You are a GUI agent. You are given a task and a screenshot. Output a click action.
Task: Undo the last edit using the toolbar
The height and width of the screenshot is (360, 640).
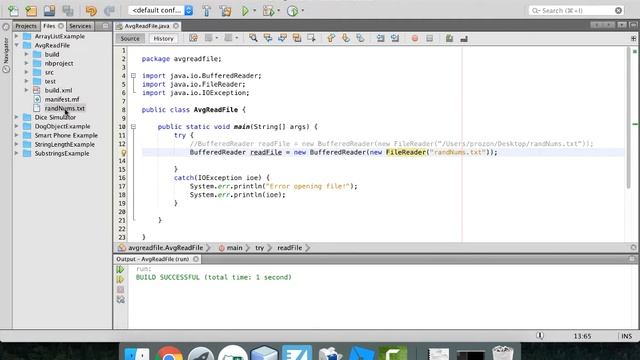click(x=91, y=11)
